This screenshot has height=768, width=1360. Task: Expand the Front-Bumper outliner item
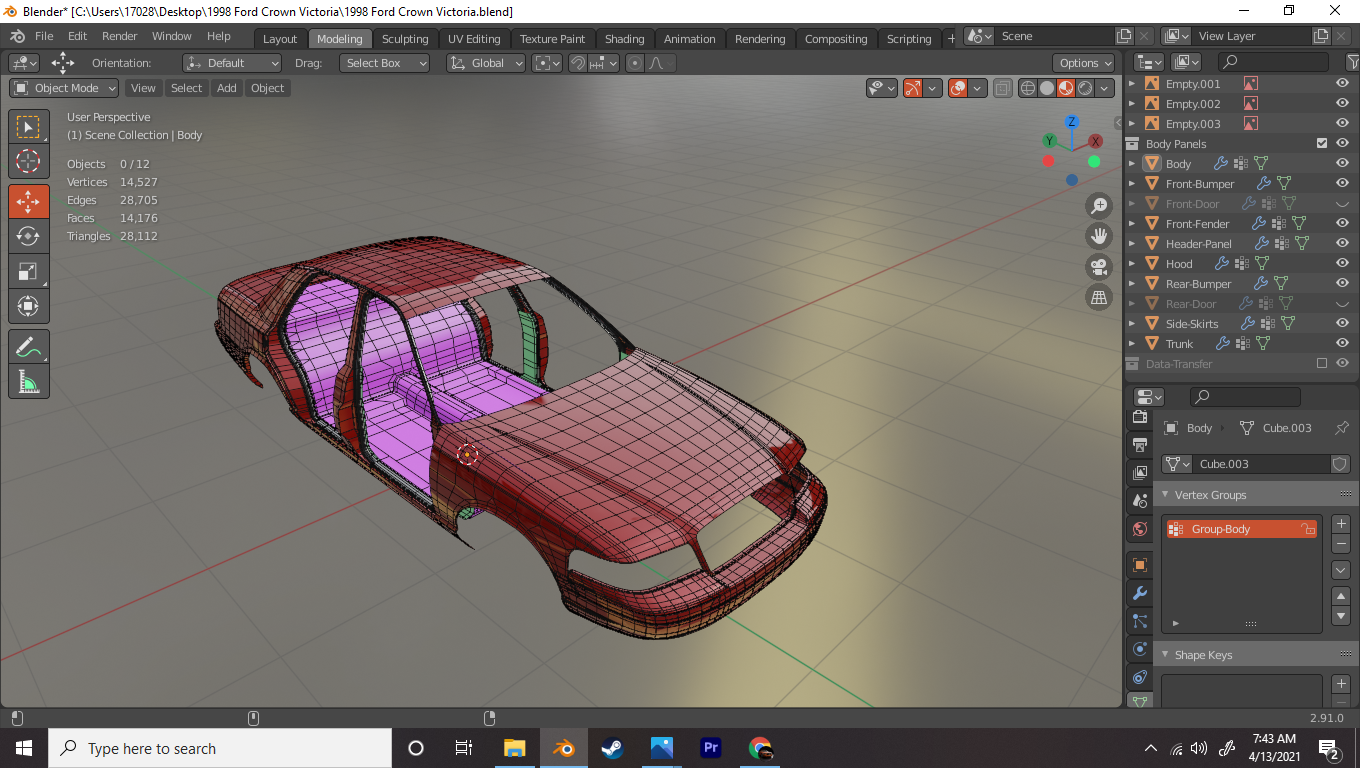(1132, 184)
